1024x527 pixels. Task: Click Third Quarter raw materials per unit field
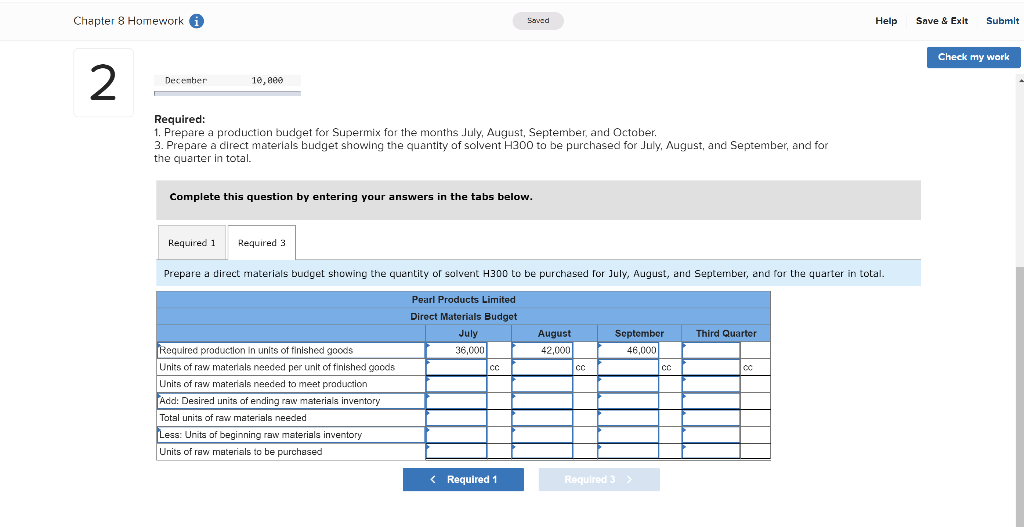pos(711,367)
